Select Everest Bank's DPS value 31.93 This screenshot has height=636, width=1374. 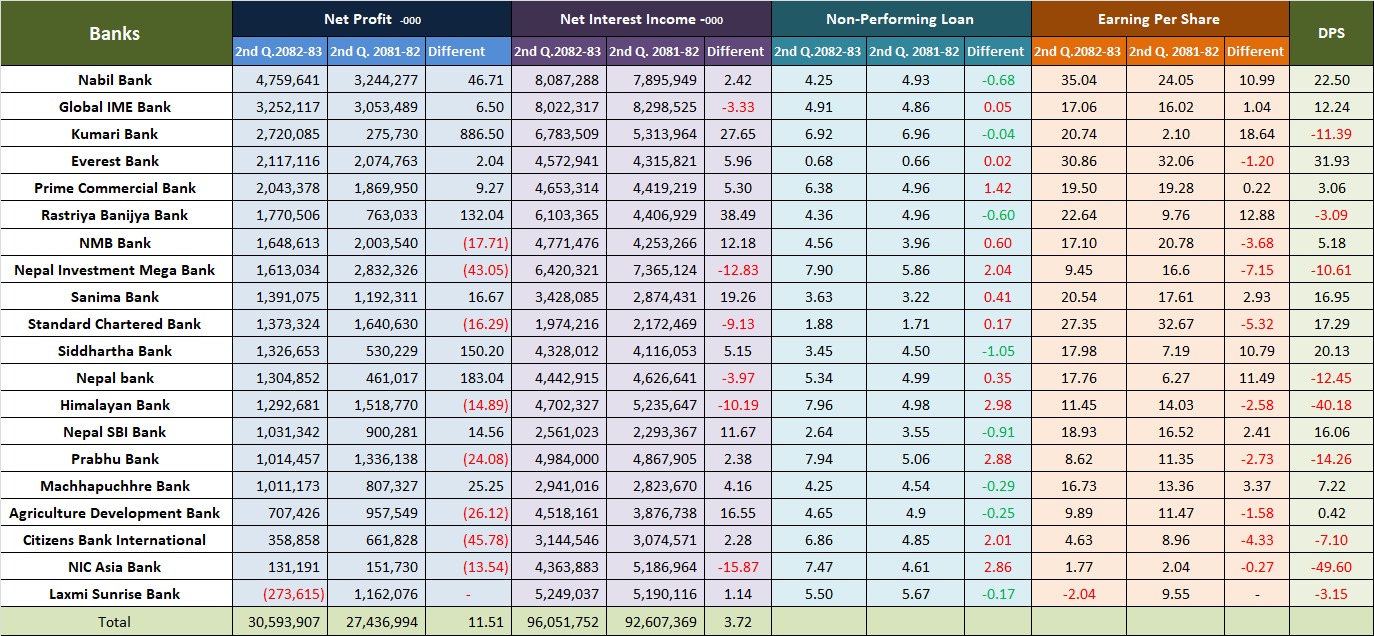pos(1331,161)
